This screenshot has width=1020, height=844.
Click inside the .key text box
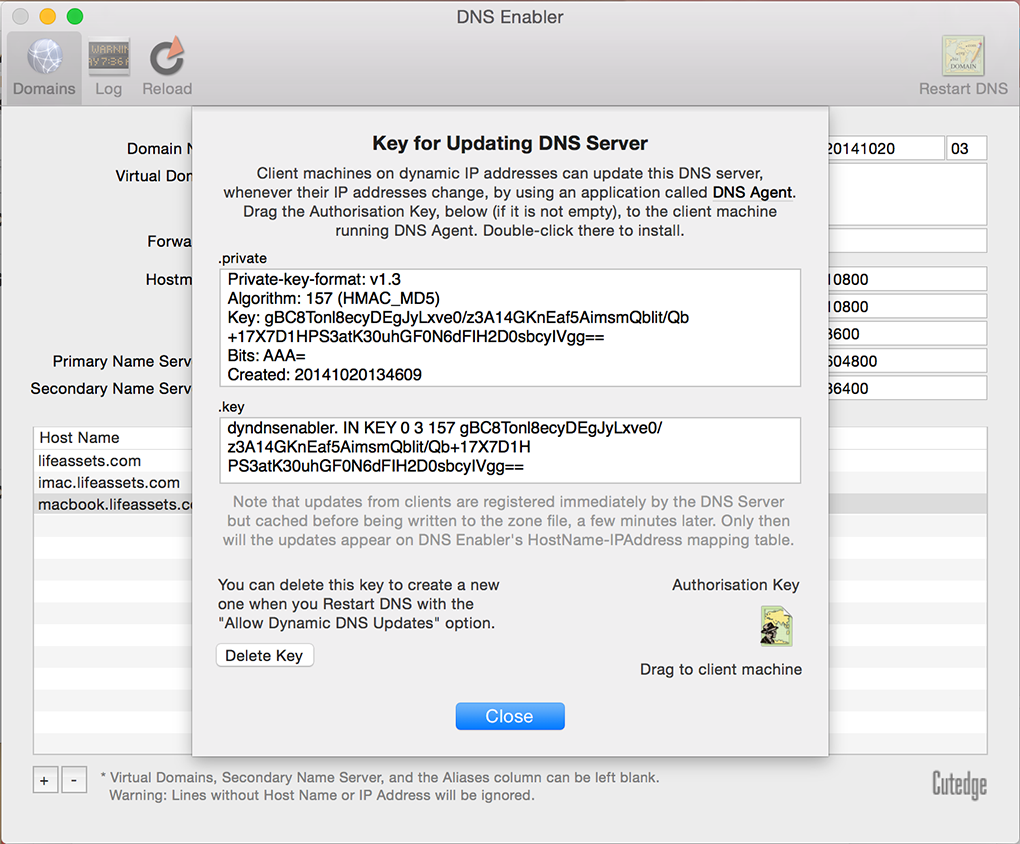click(509, 449)
